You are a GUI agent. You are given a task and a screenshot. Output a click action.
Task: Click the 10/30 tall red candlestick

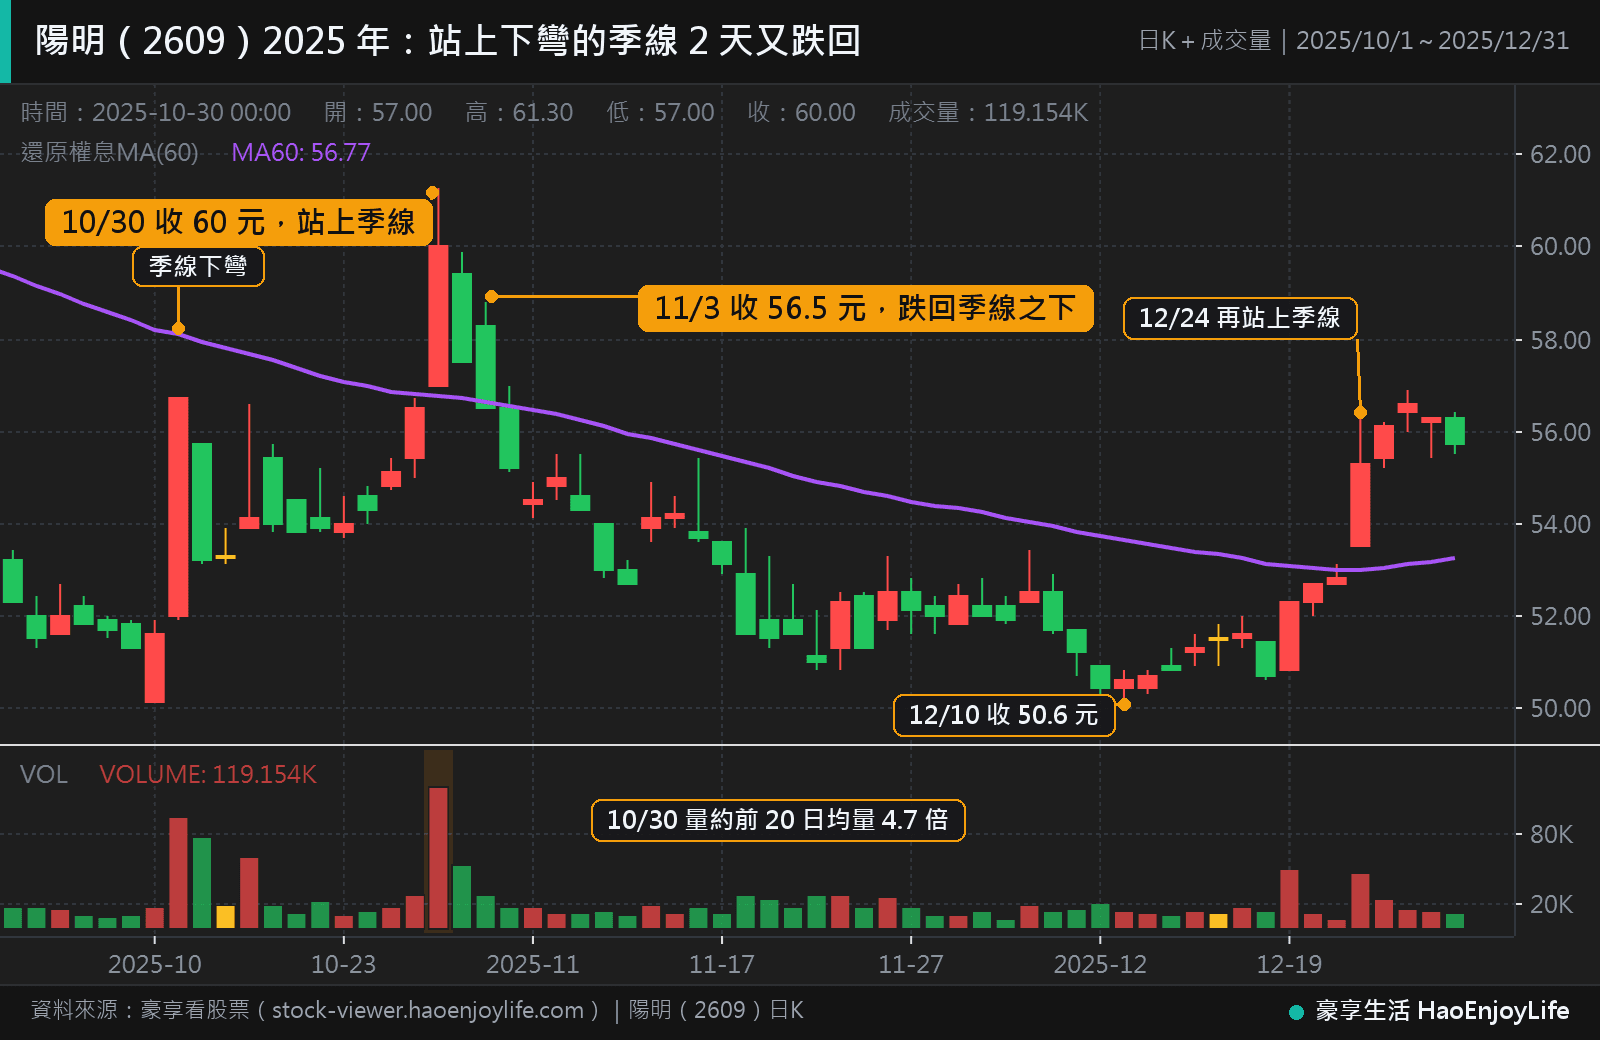point(438,316)
